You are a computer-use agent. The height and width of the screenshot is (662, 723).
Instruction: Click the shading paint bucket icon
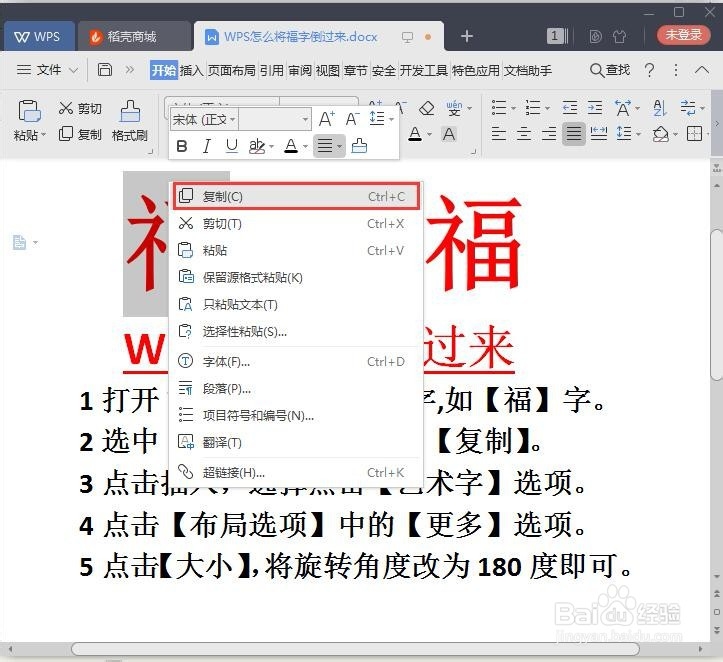661,134
